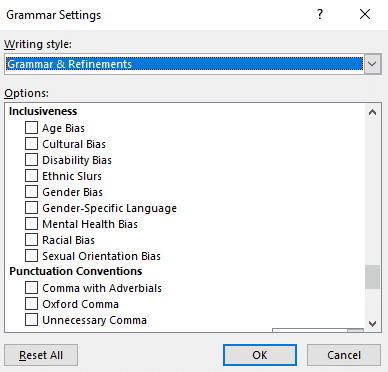Confirm settings with the OK button
This screenshot has width=388, height=372.
(260, 355)
